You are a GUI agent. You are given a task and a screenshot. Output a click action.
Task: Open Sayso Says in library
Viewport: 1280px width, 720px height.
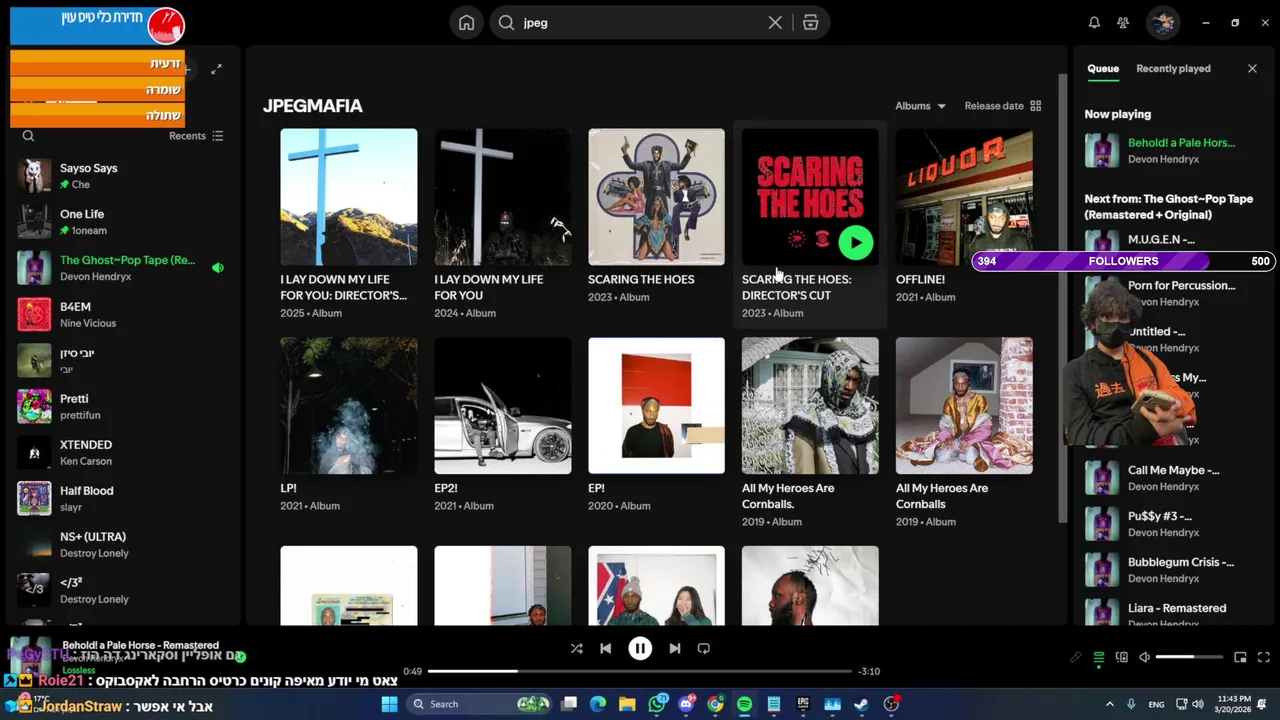coord(122,176)
